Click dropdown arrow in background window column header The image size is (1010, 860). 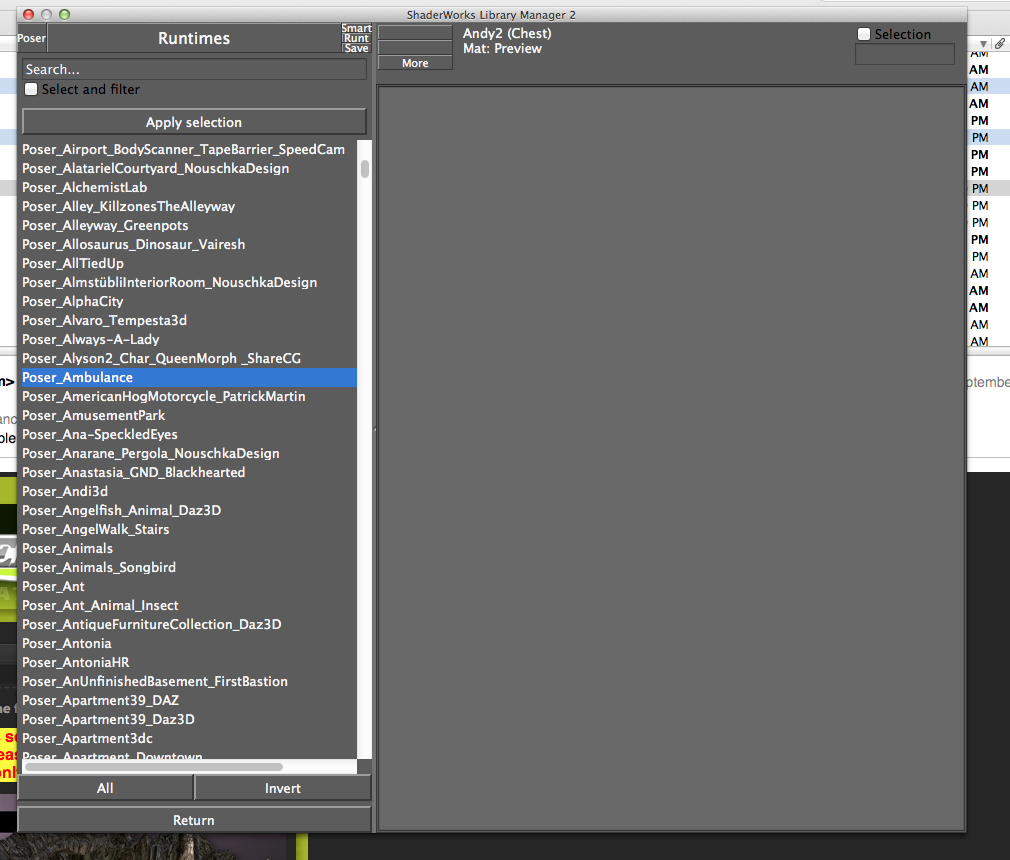(983, 44)
